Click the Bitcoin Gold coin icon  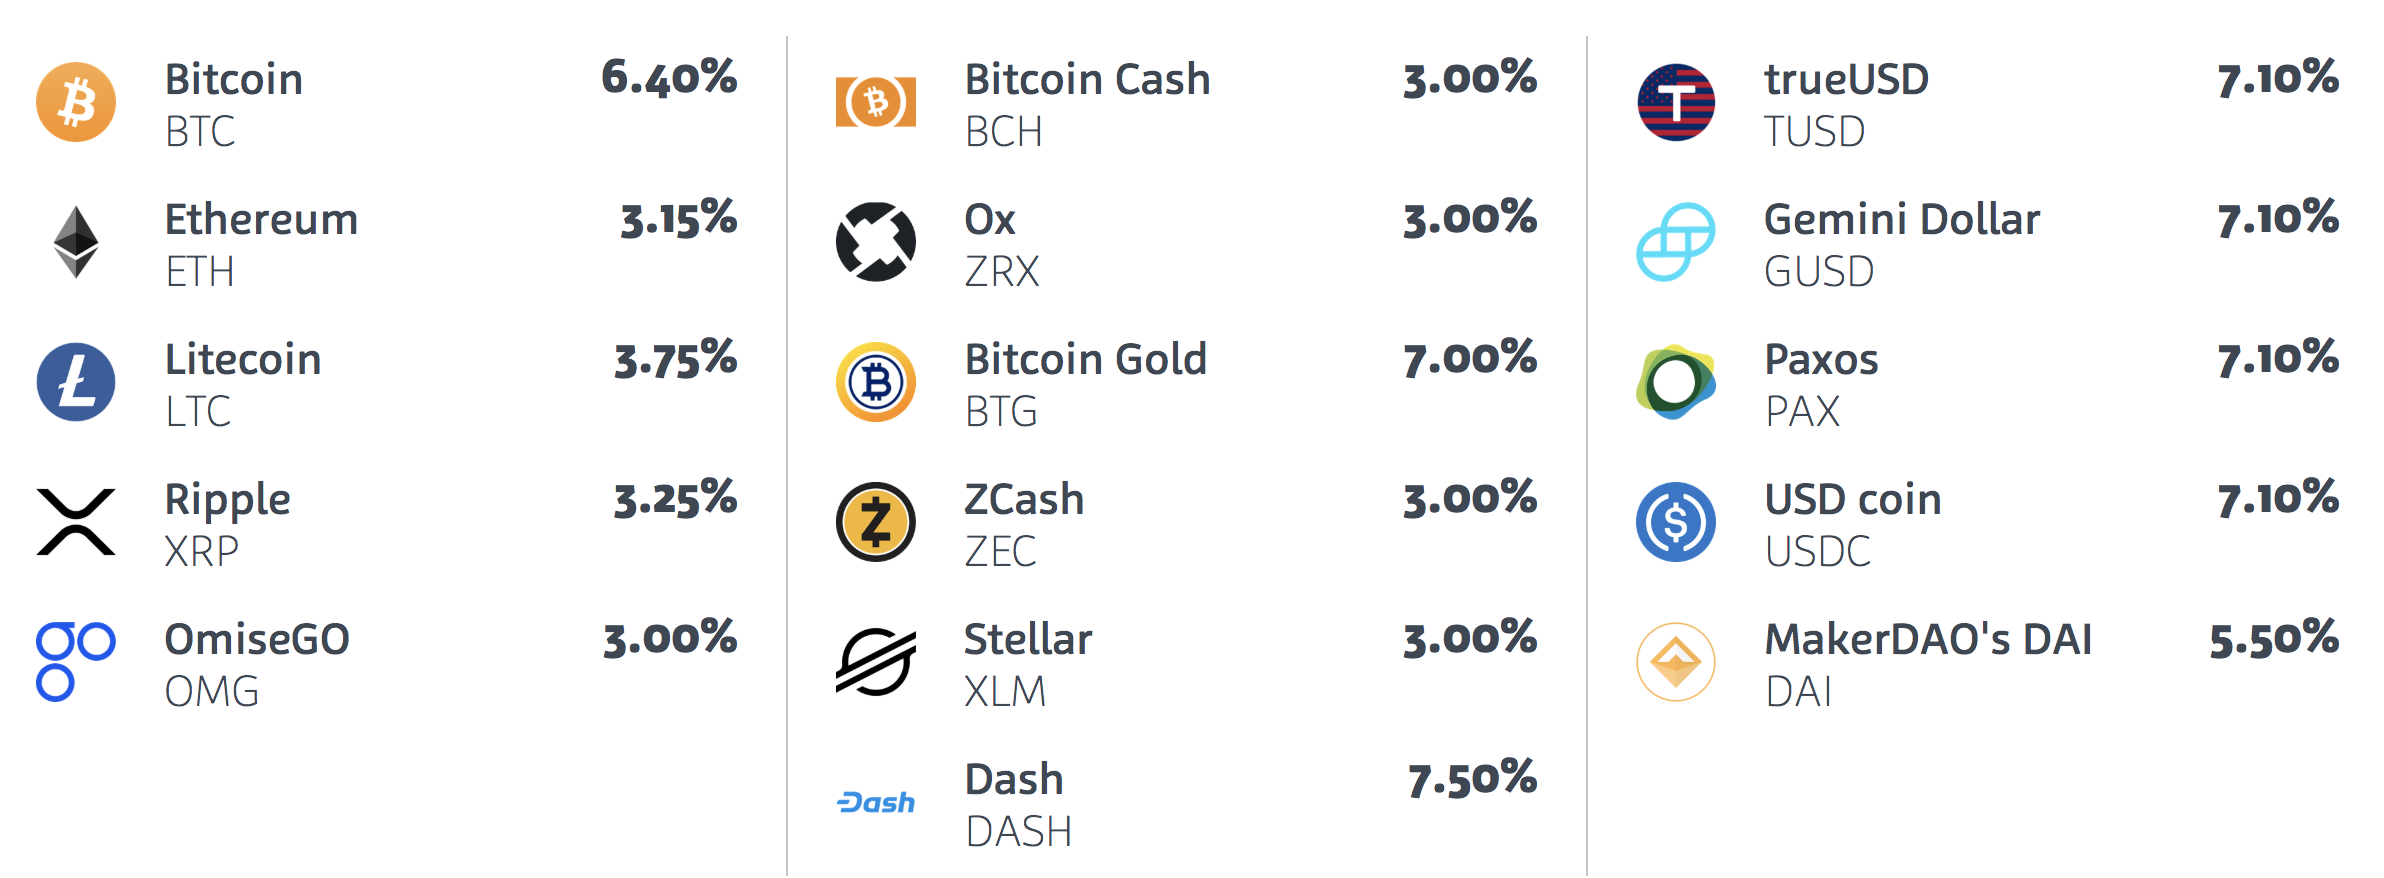click(876, 382)
